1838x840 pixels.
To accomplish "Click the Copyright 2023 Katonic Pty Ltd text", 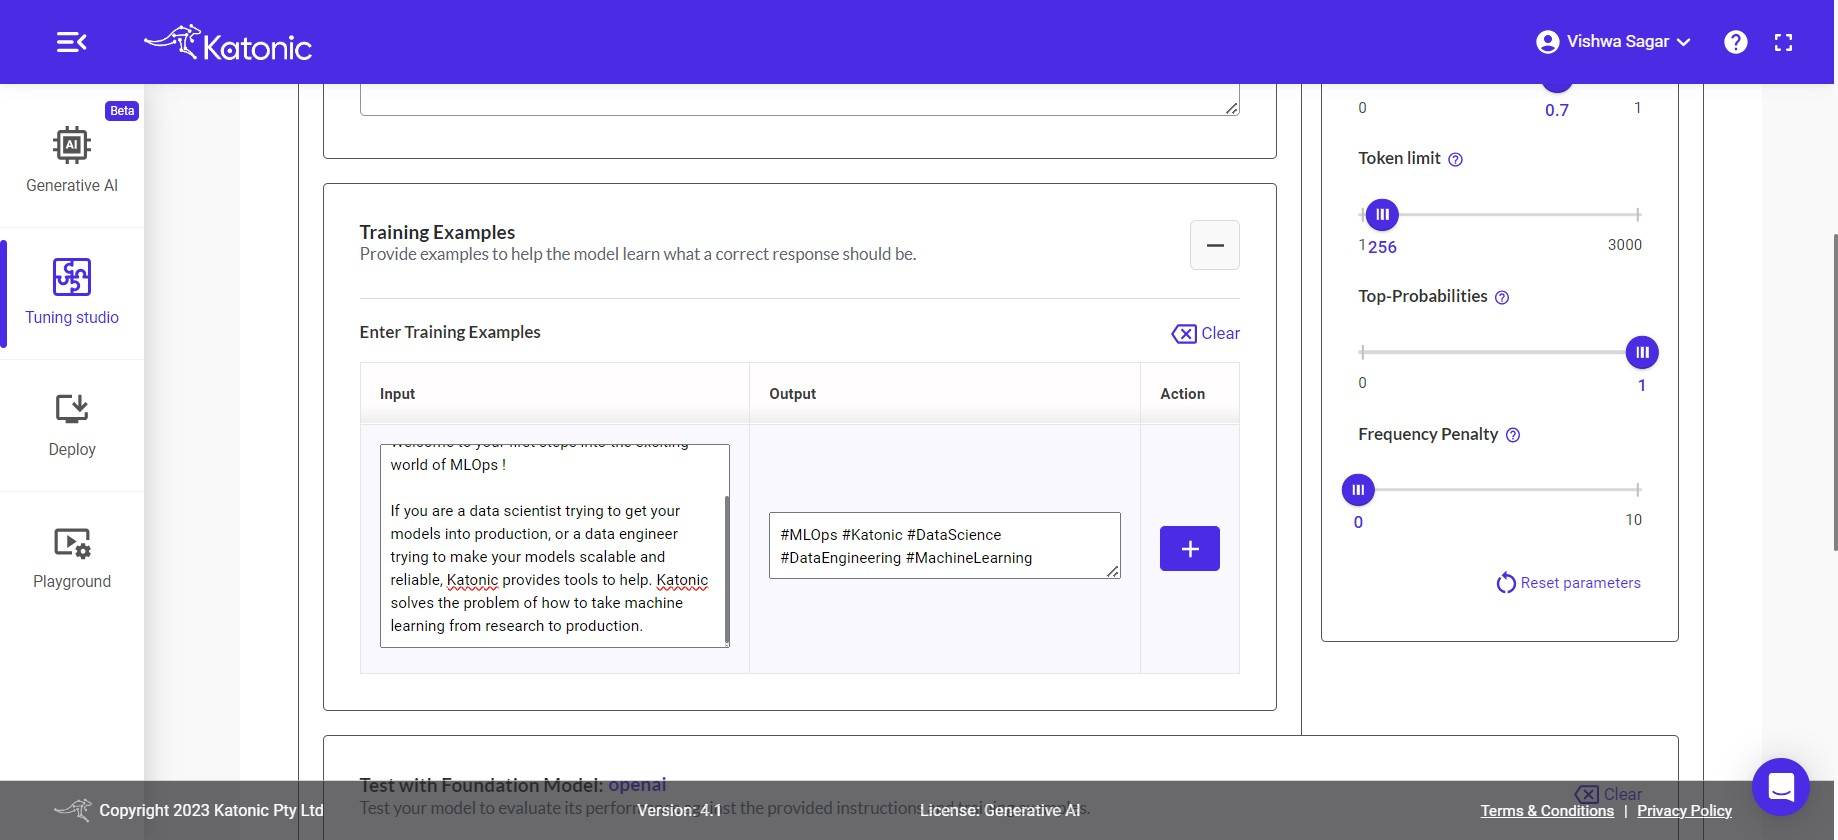I will point(211,810).
